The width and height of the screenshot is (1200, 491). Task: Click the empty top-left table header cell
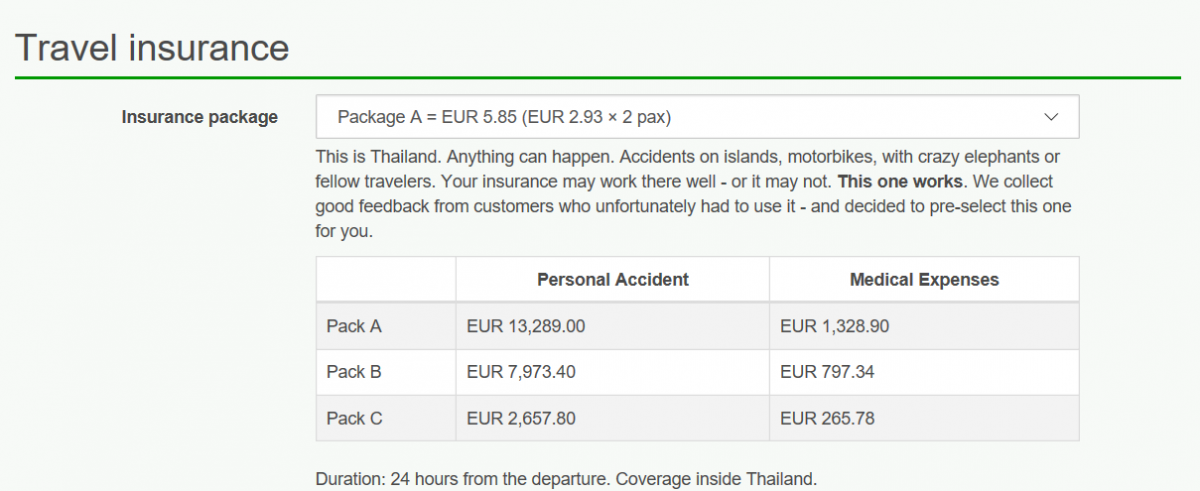pyautogui.click(x=386, y=280)
